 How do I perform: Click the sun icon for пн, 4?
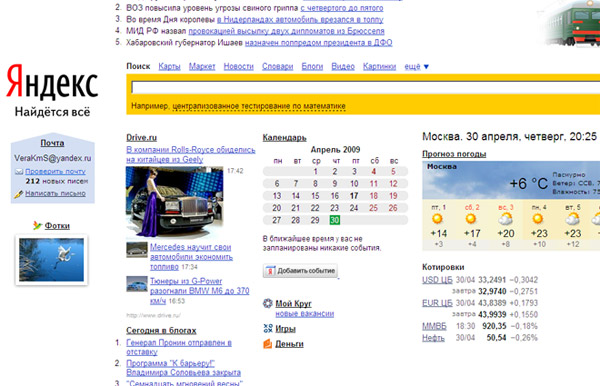pyautogui.click(x=538, y=219)
